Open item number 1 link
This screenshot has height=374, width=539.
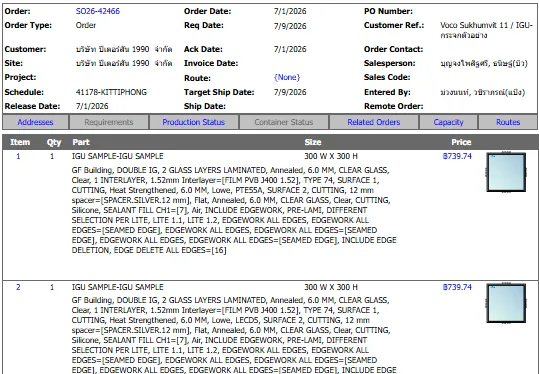[18, 156]
